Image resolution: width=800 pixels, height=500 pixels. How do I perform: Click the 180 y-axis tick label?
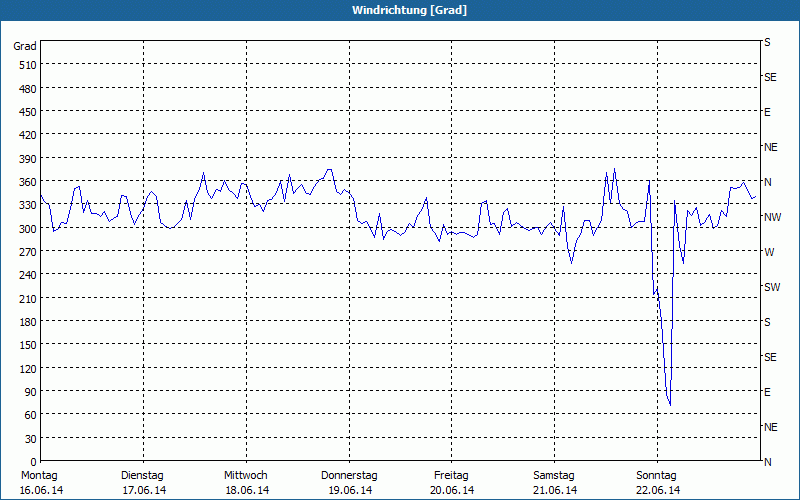[x=28, y=322]
